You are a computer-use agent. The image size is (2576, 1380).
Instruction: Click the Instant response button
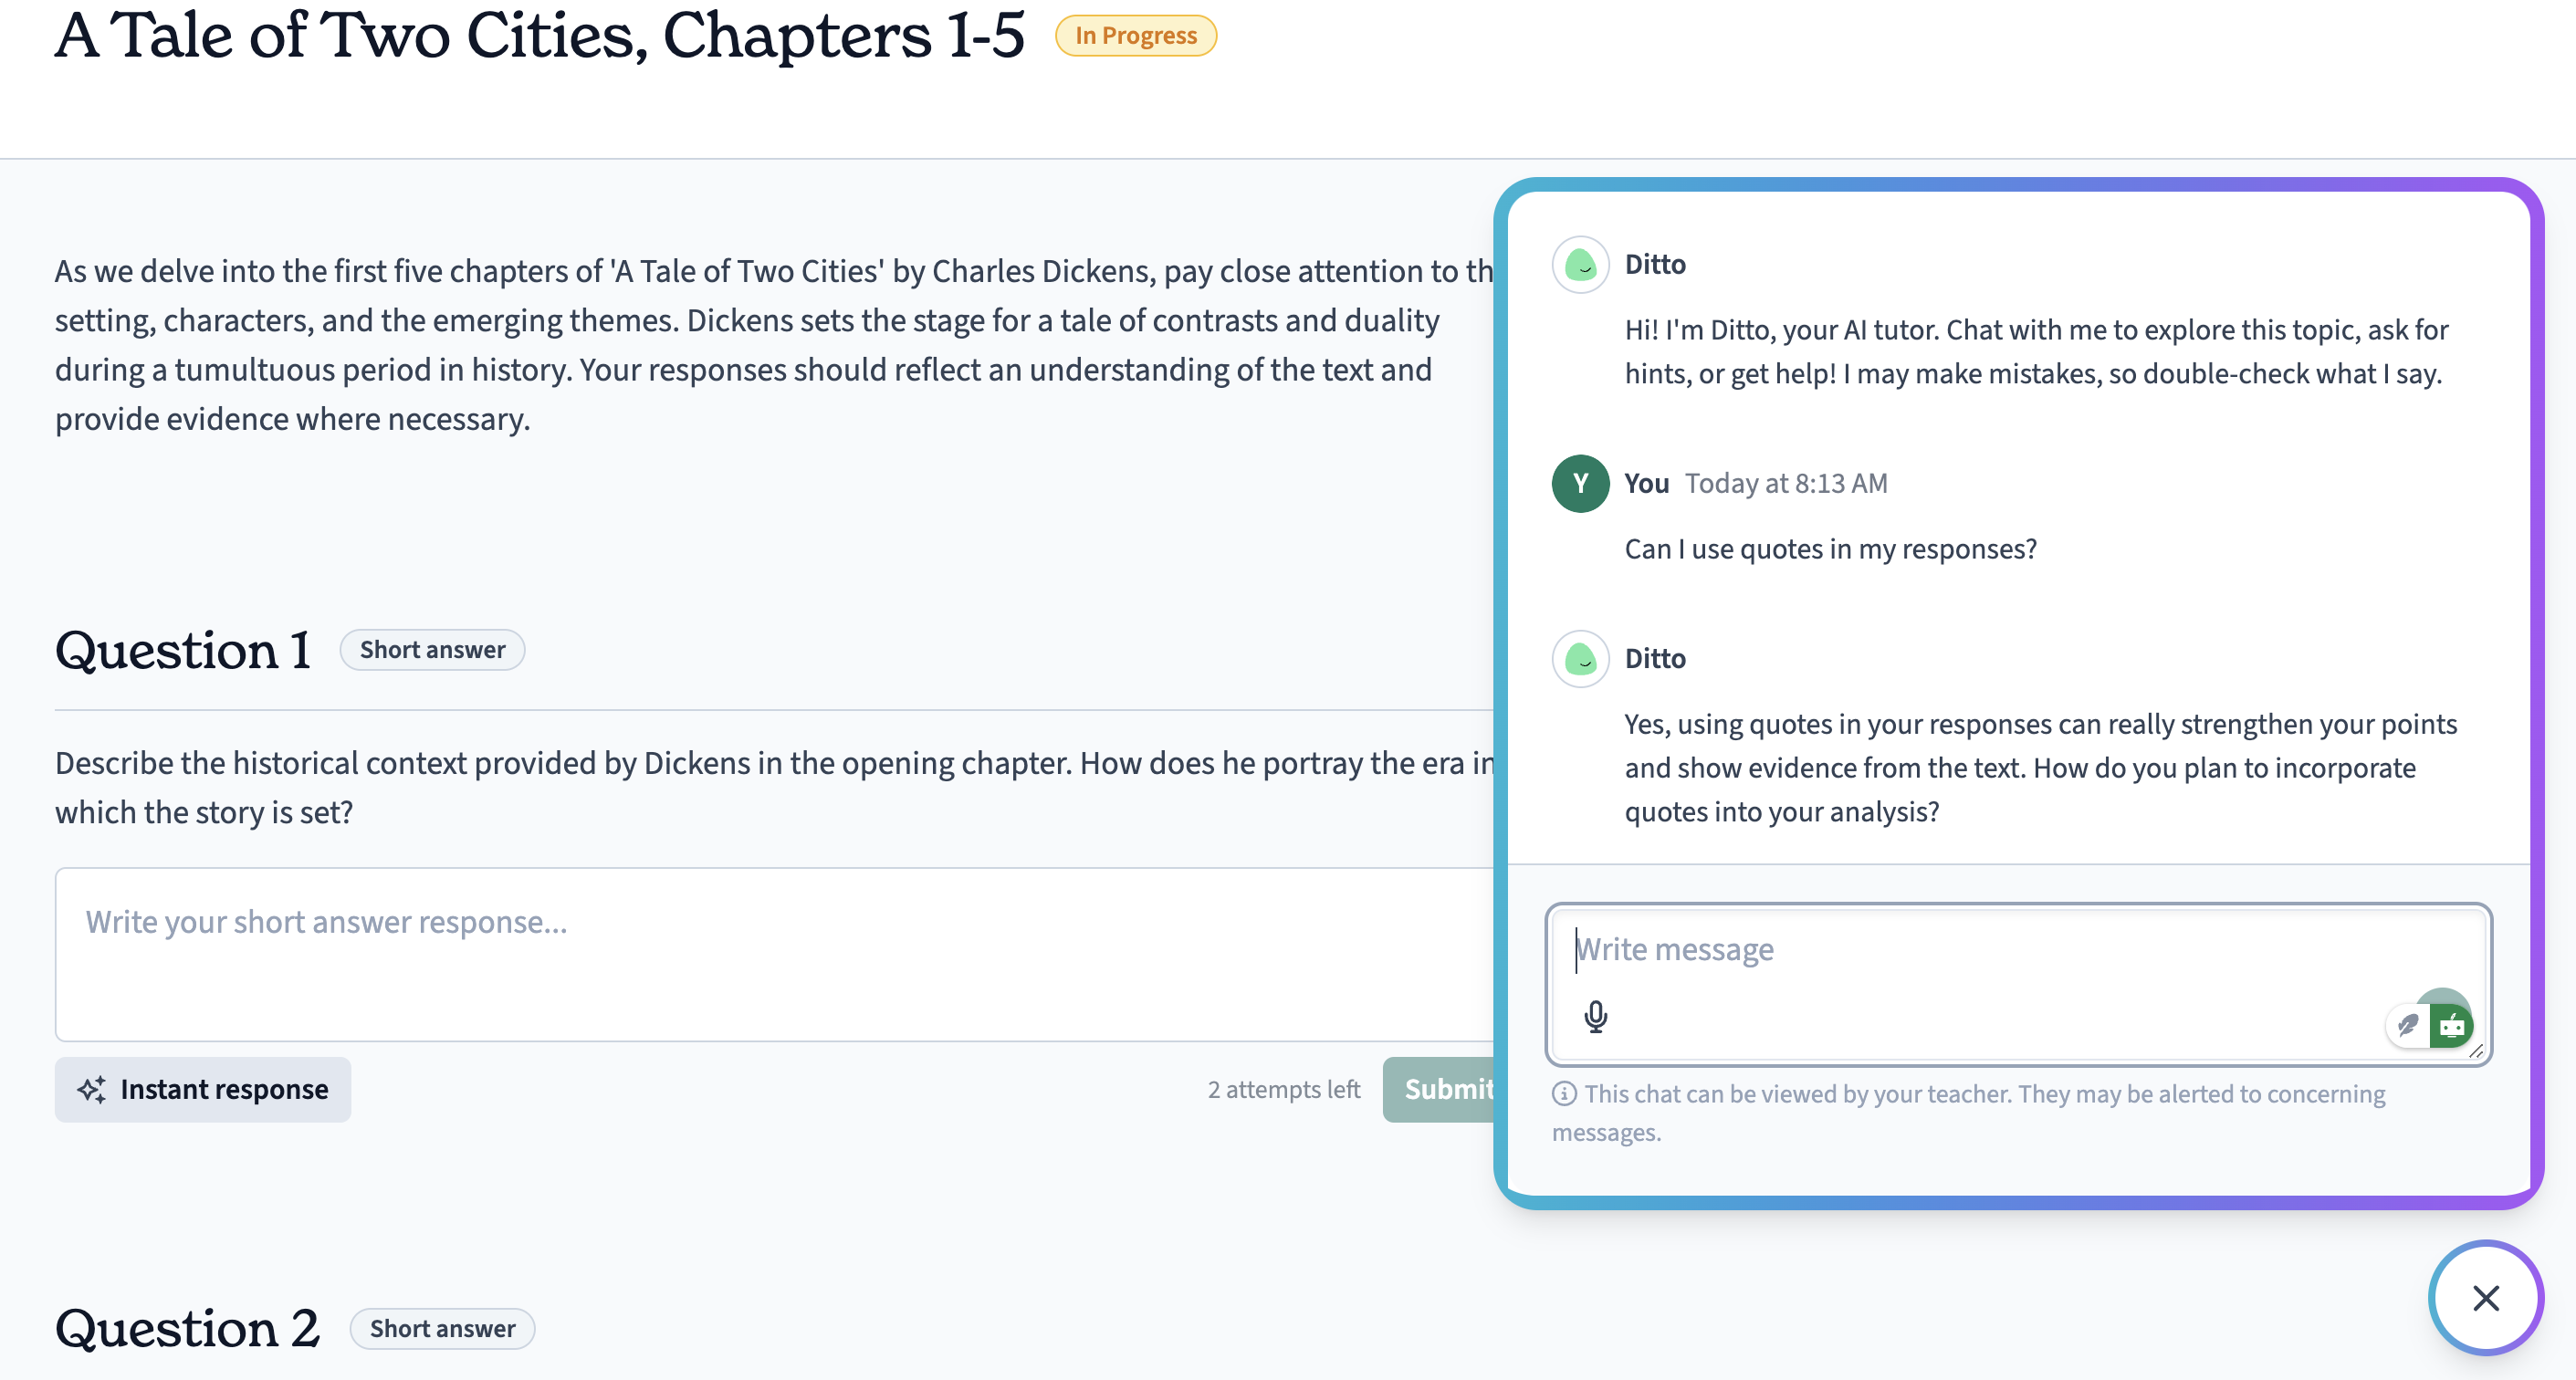(203, 1089)
